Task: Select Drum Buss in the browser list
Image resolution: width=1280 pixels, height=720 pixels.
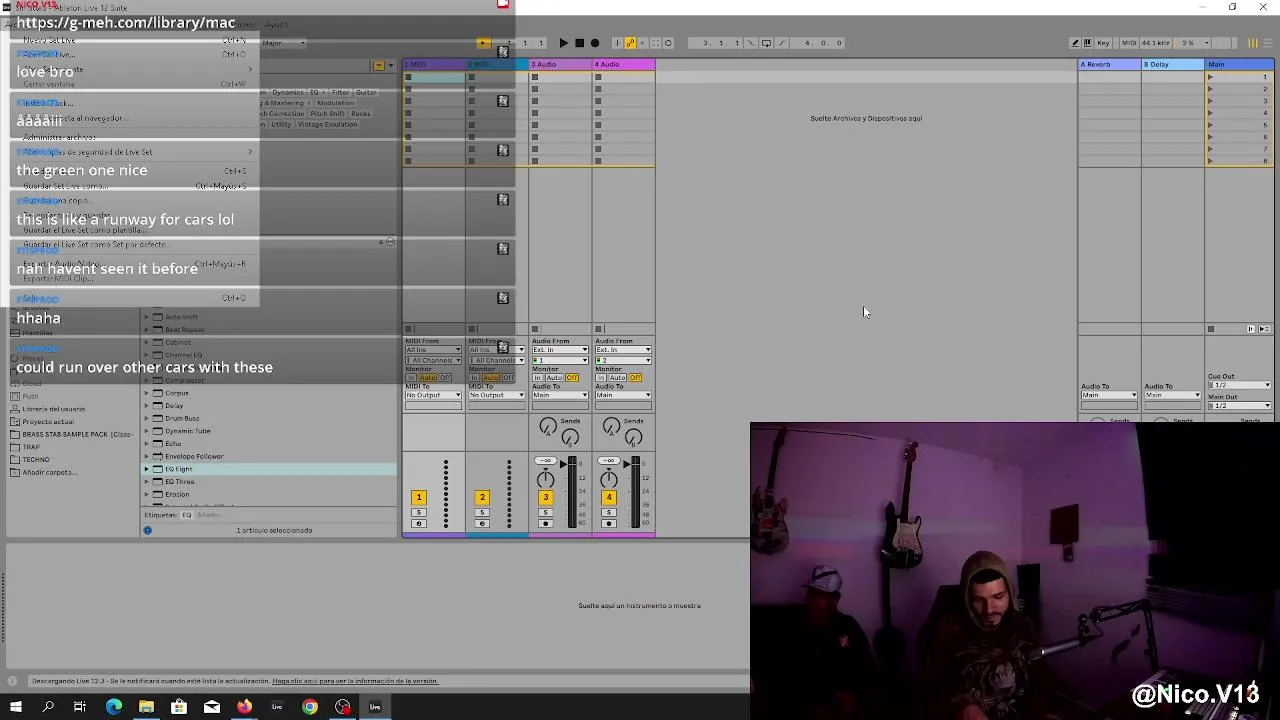Action: tap(182, 418)
